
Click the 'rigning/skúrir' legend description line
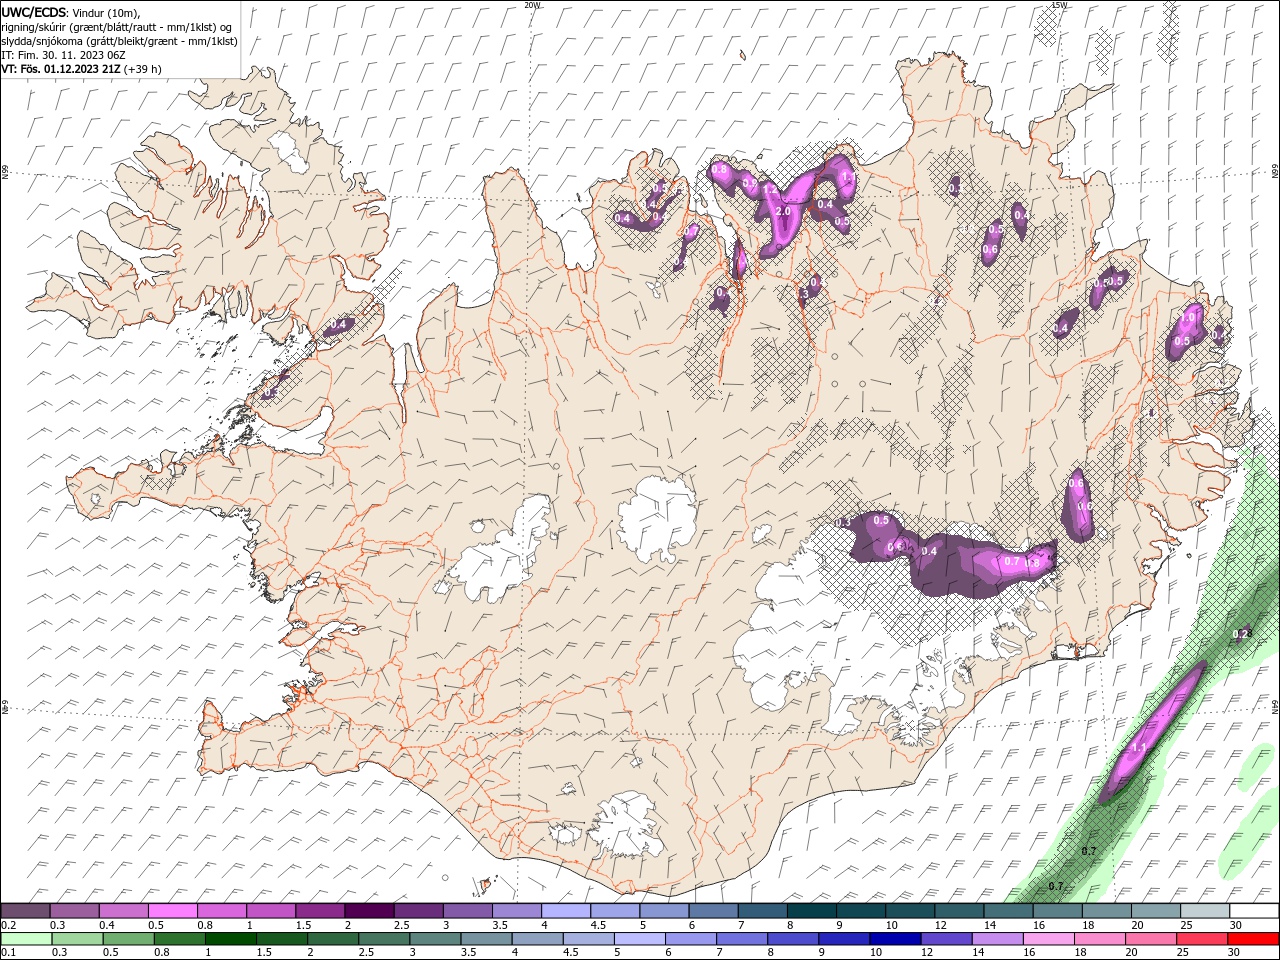click(115, 27)
